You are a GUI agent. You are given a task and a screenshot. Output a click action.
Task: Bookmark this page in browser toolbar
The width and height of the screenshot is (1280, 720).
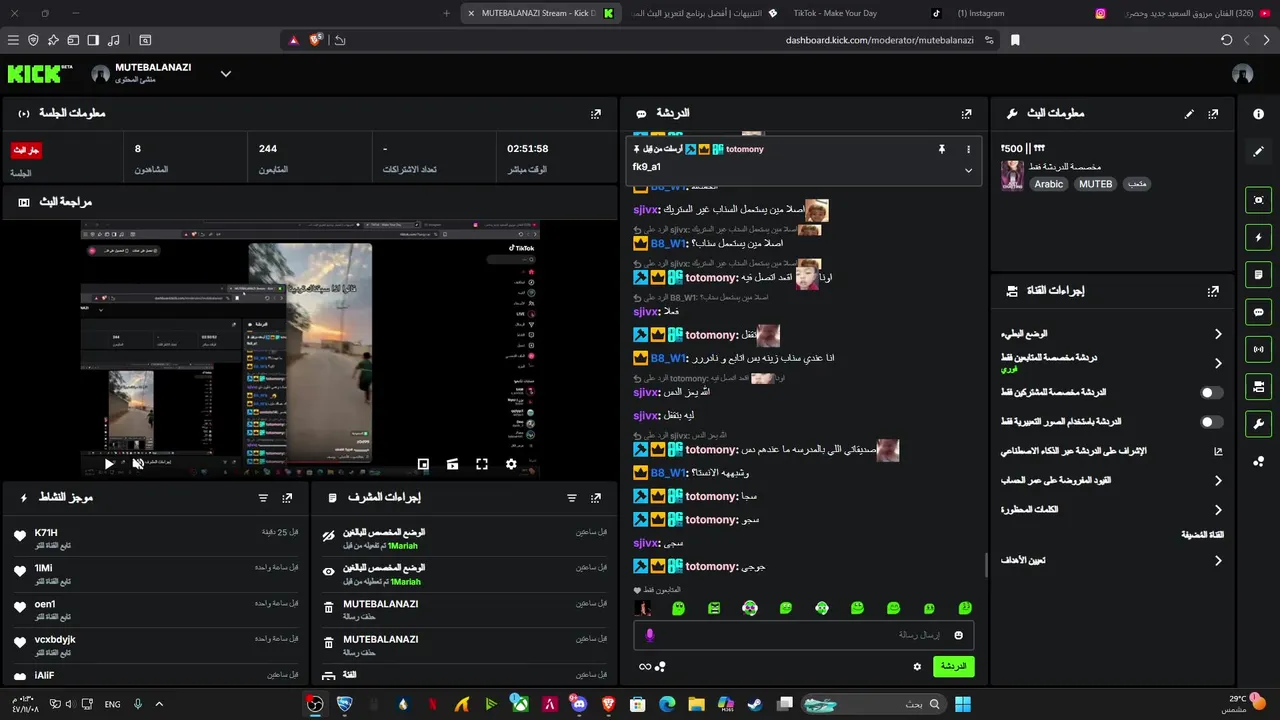pyautogui.click(x=1015, y=40)
